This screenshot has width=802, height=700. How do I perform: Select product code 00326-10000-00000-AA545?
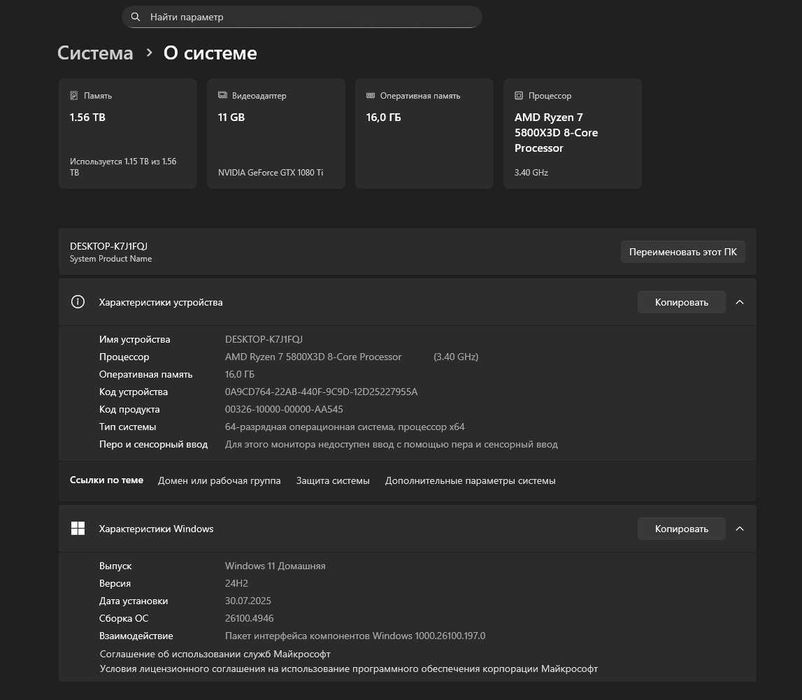(x=284, y=409)
